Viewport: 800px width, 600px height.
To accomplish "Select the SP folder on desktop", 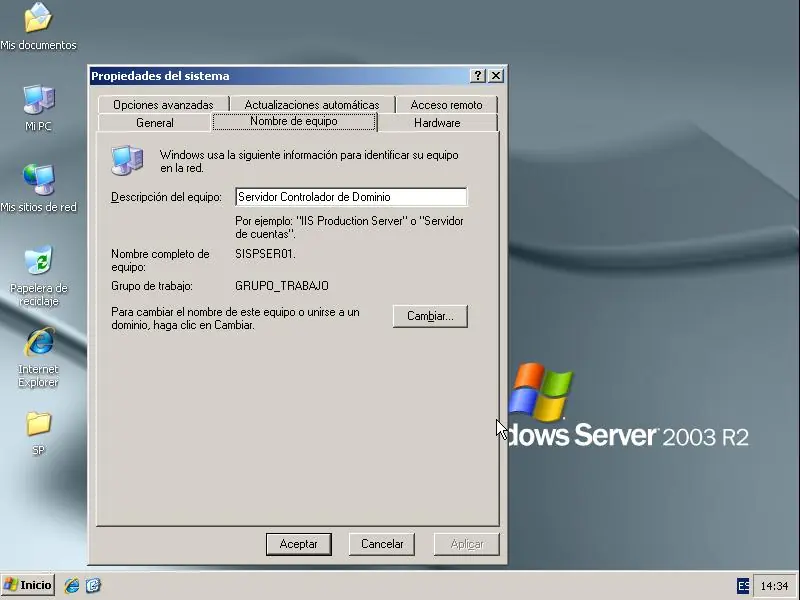I will pyautogui.click(x=38, y=433).
